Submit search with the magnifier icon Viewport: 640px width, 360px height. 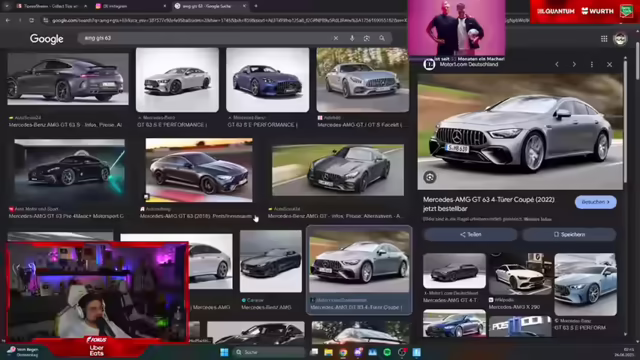(382, 38)
